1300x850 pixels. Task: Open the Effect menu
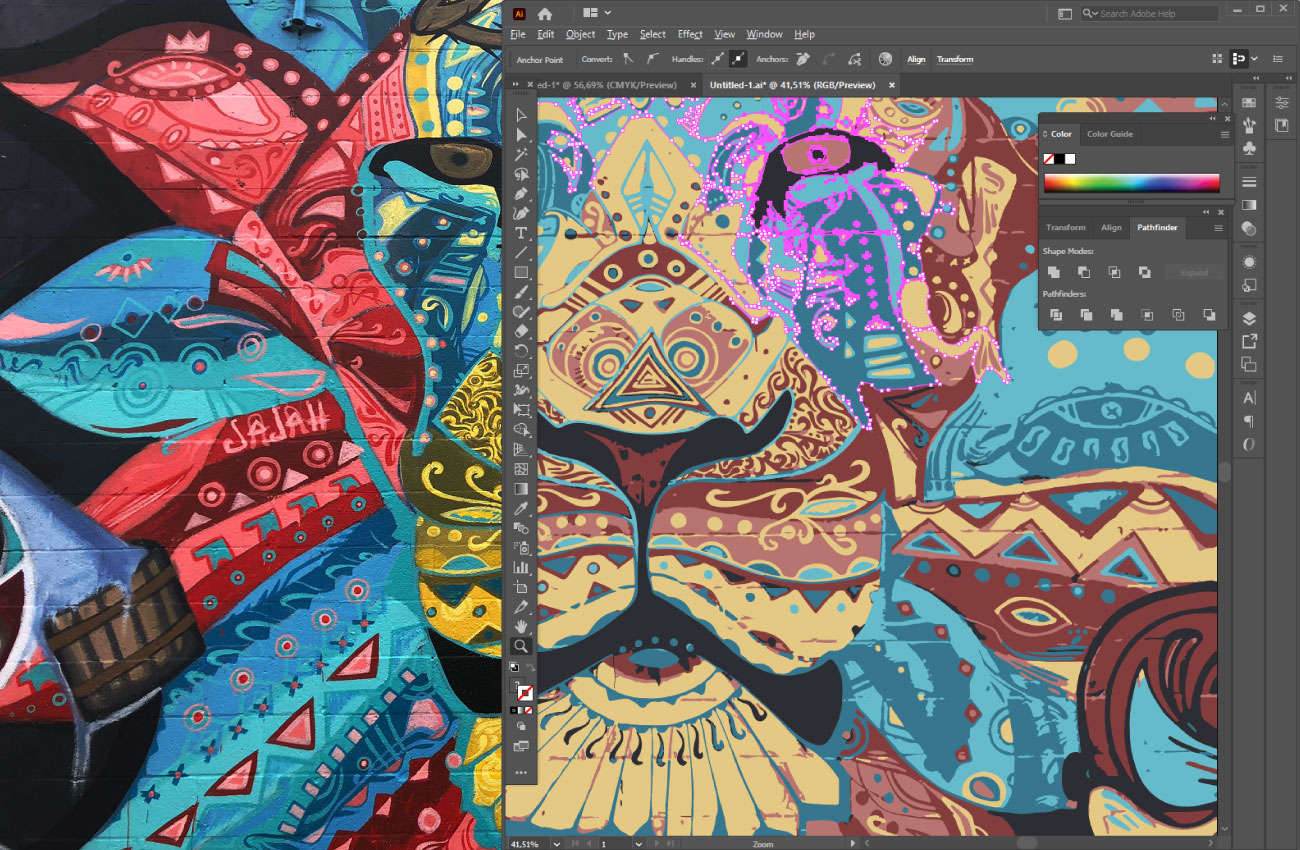tap(690, 33)
